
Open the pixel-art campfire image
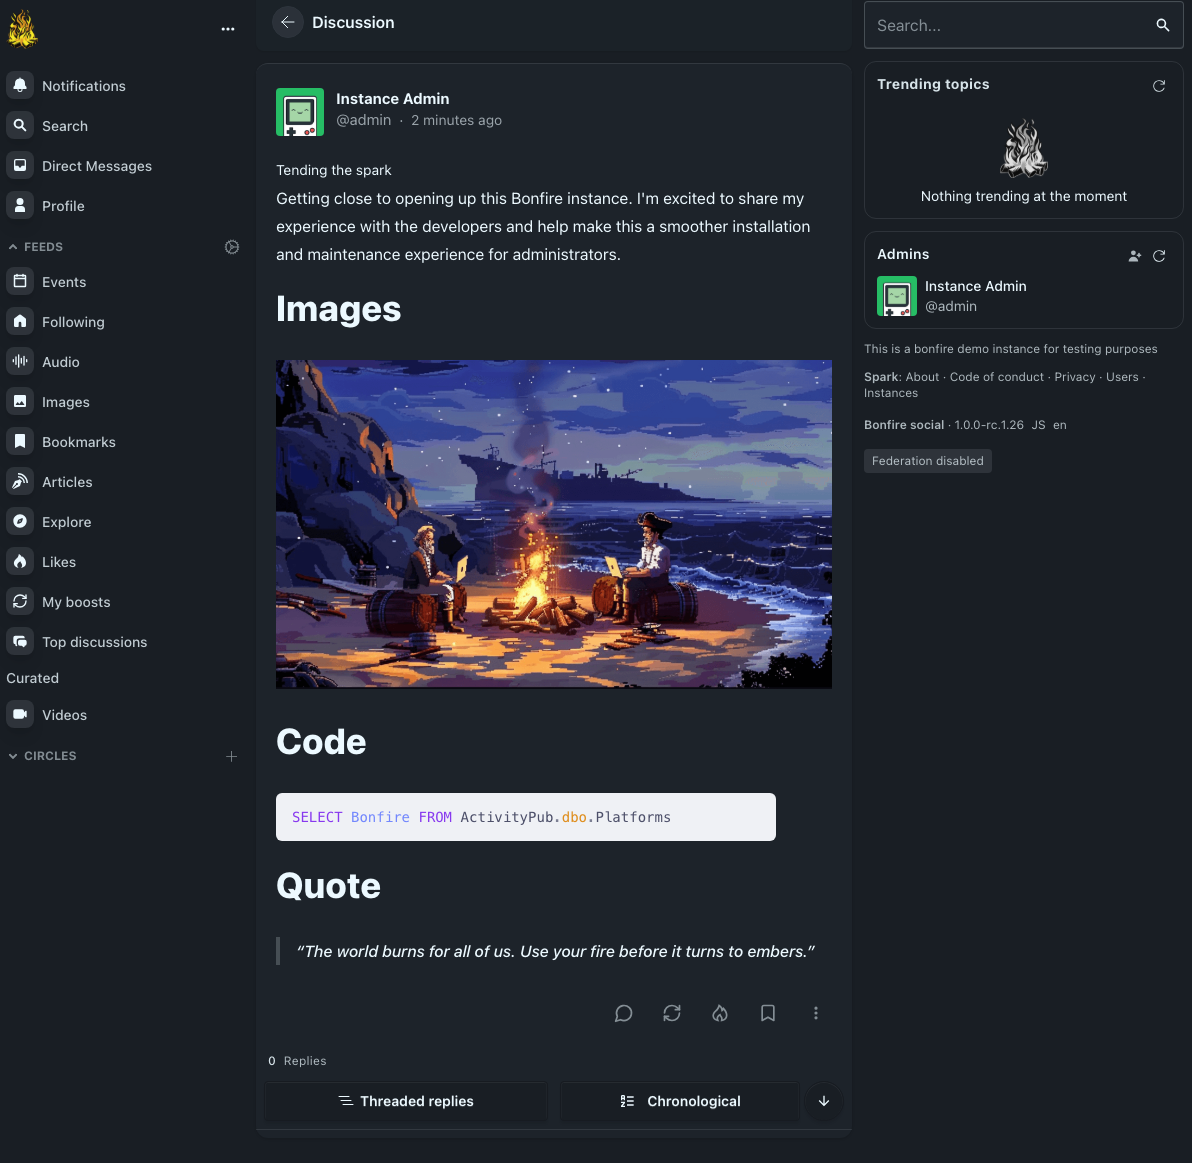click(554, 524)
